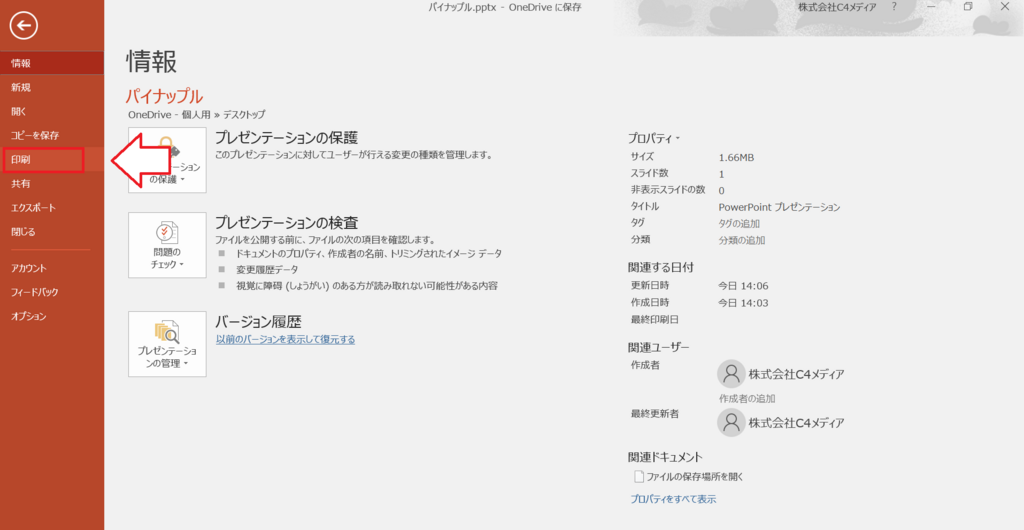Click the OneDrive - 個人用 path text
This screenshot has height=530, width=1024.
tap(169, 114)
